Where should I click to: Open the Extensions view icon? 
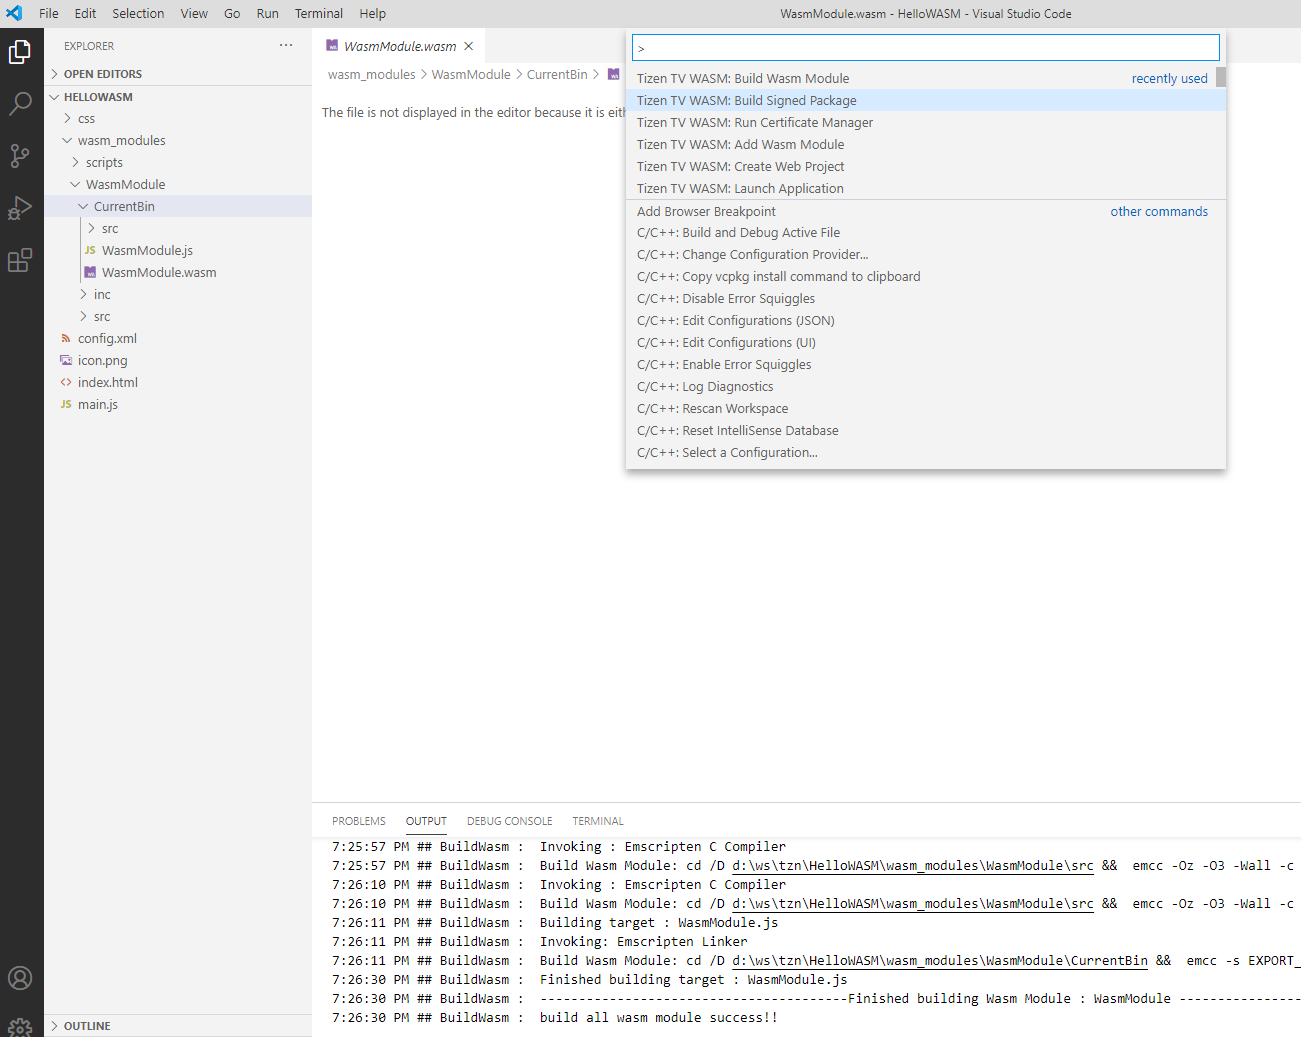tap(20, 260)
